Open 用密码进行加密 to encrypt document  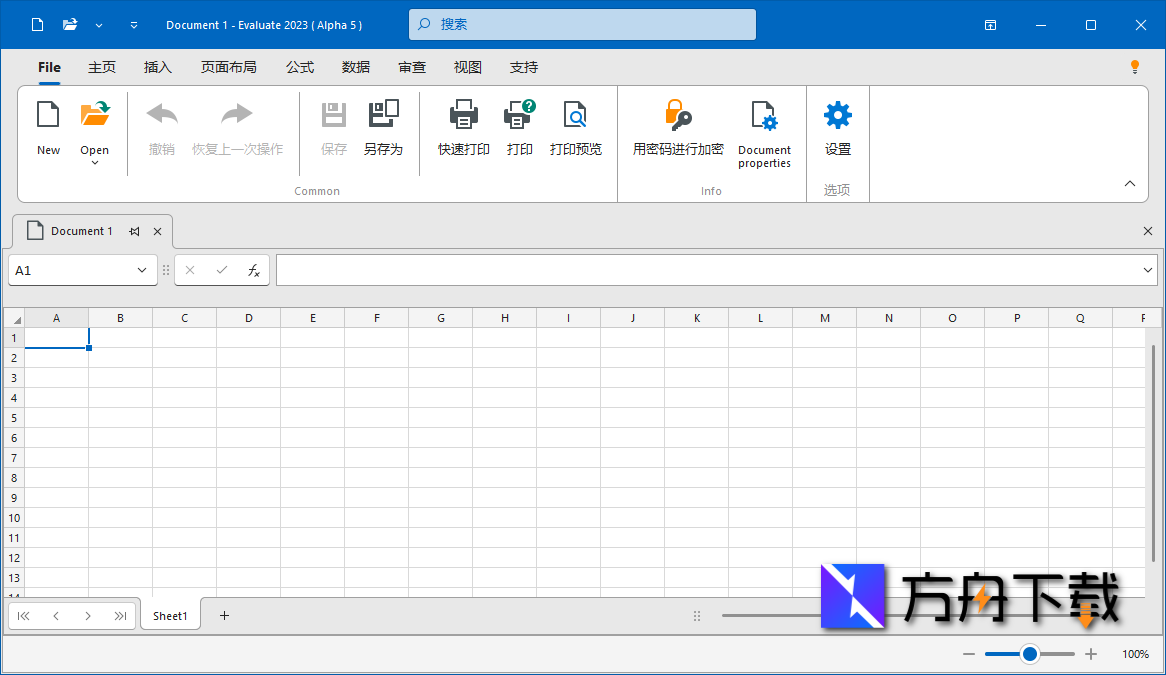[678, 130]
